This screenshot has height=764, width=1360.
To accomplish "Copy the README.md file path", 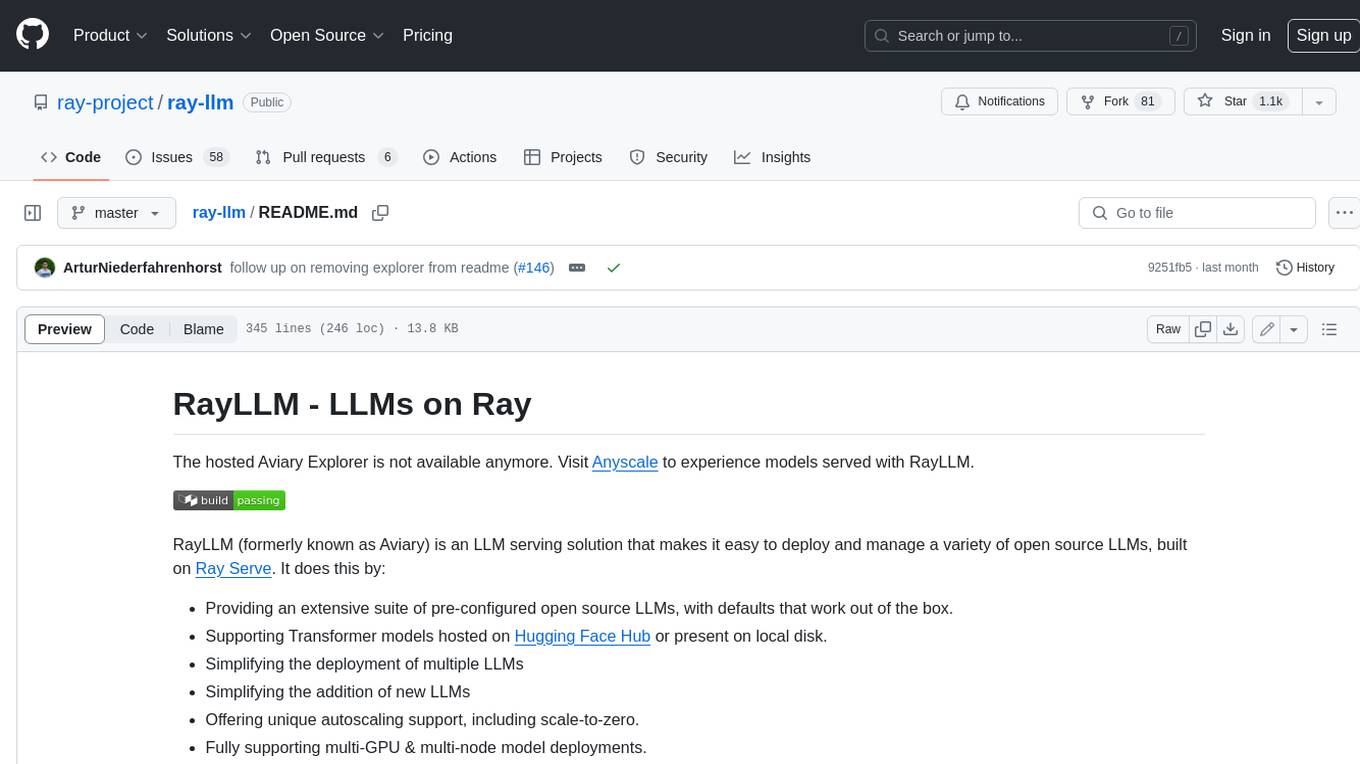I will [380, 213].
